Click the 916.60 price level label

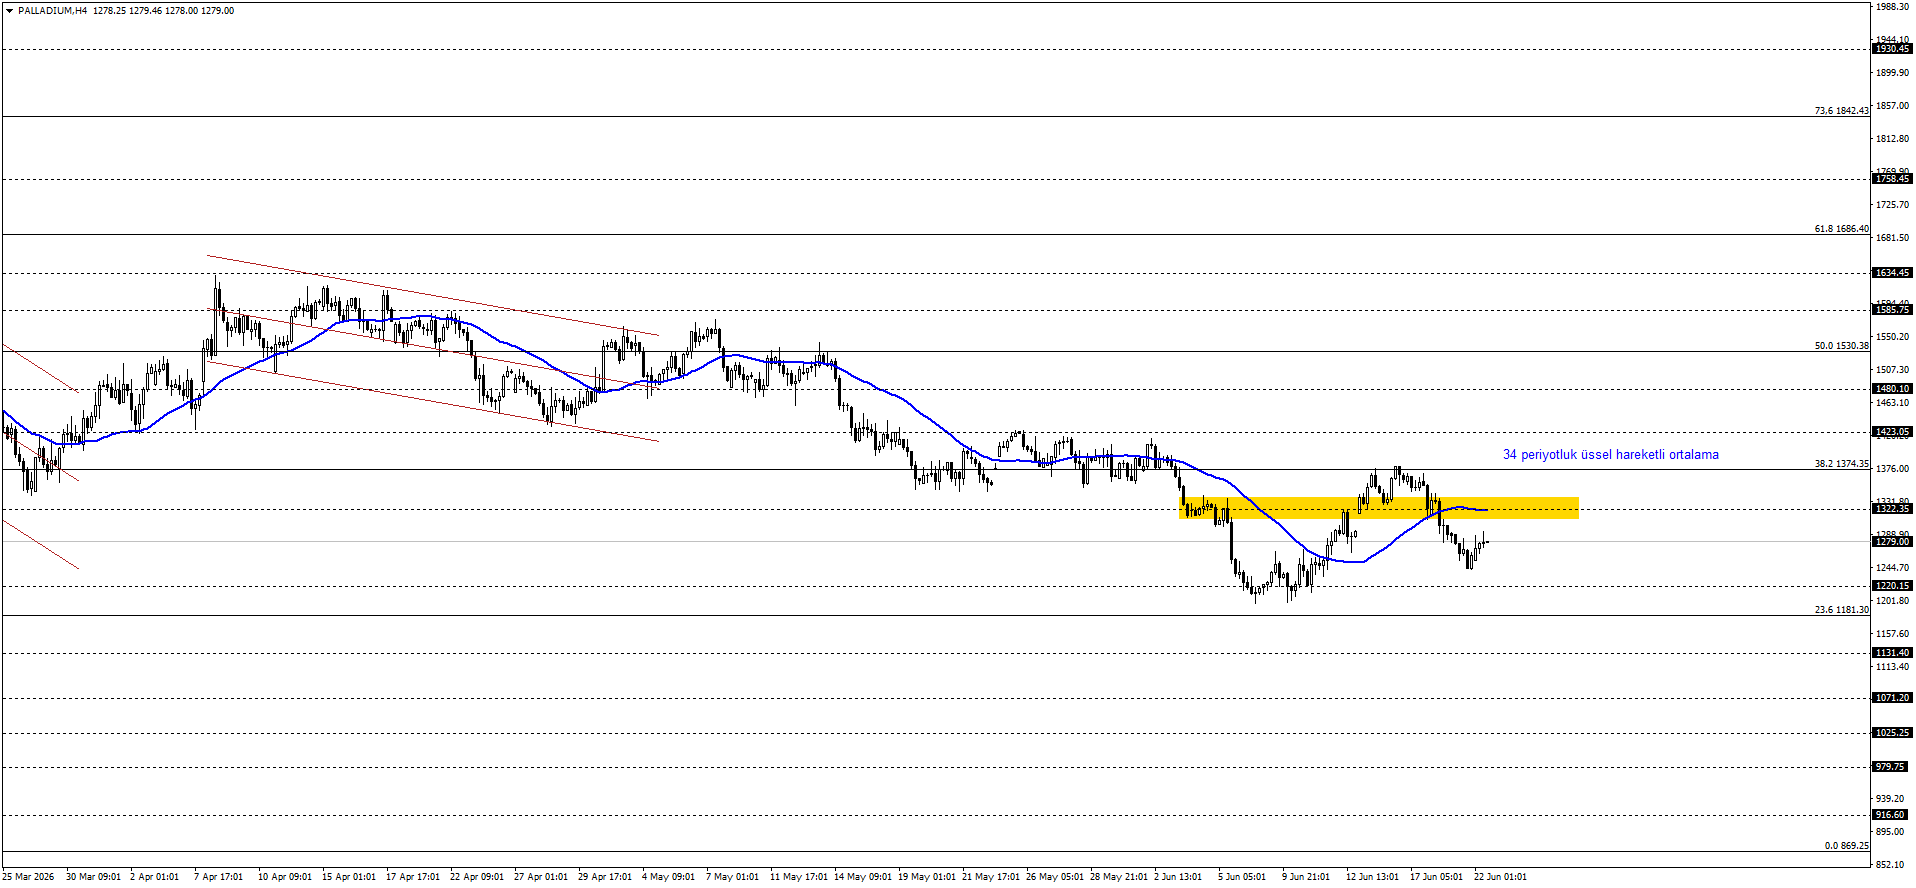tap(1889, 815)
